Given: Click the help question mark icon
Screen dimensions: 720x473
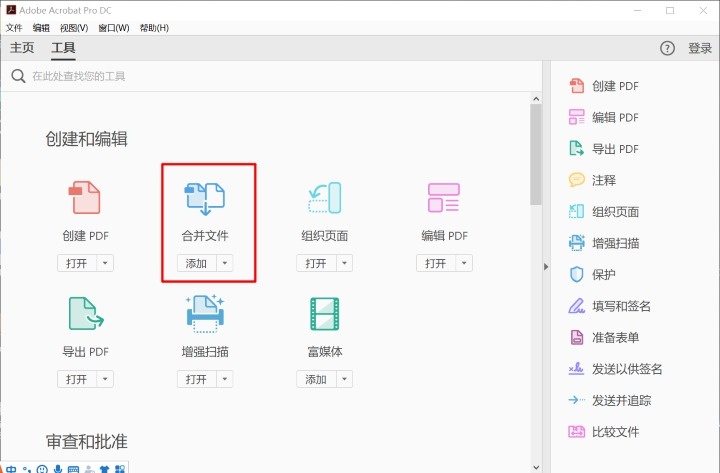Looking at the screenshot, I should coord(667,48).
